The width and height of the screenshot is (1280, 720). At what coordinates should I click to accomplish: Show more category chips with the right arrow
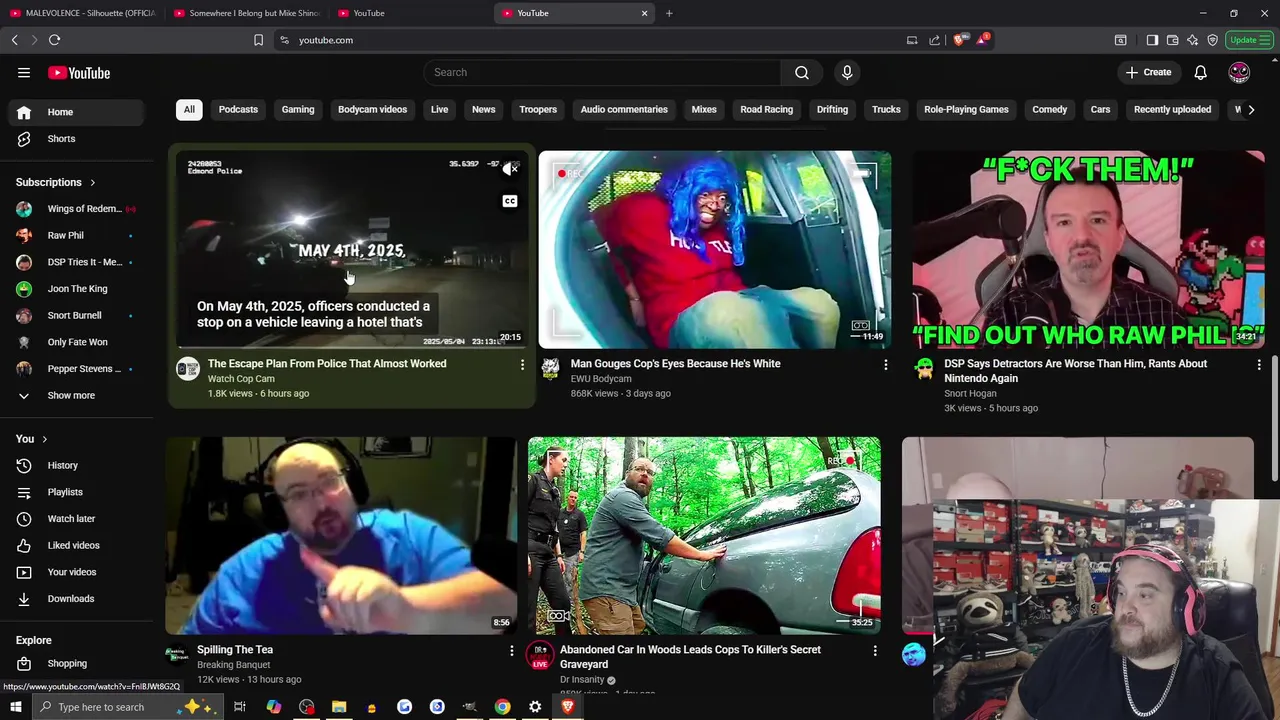point(1251,109)
